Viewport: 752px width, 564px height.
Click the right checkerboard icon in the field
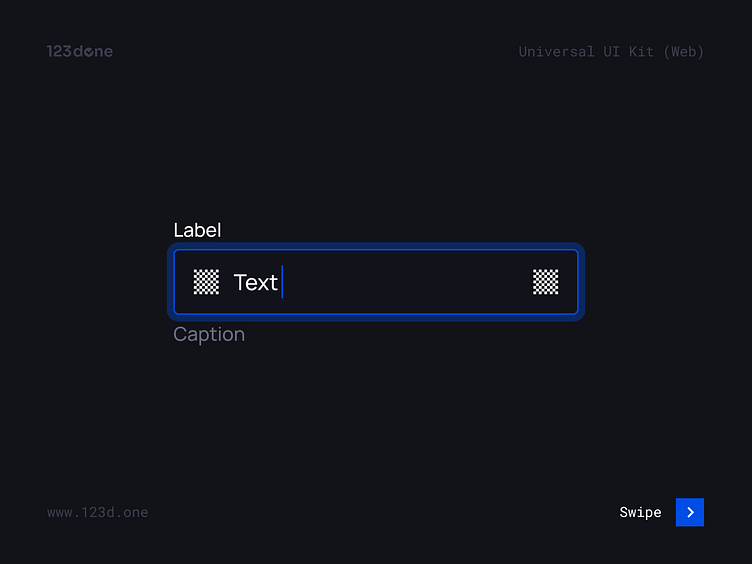coord(545,282)
